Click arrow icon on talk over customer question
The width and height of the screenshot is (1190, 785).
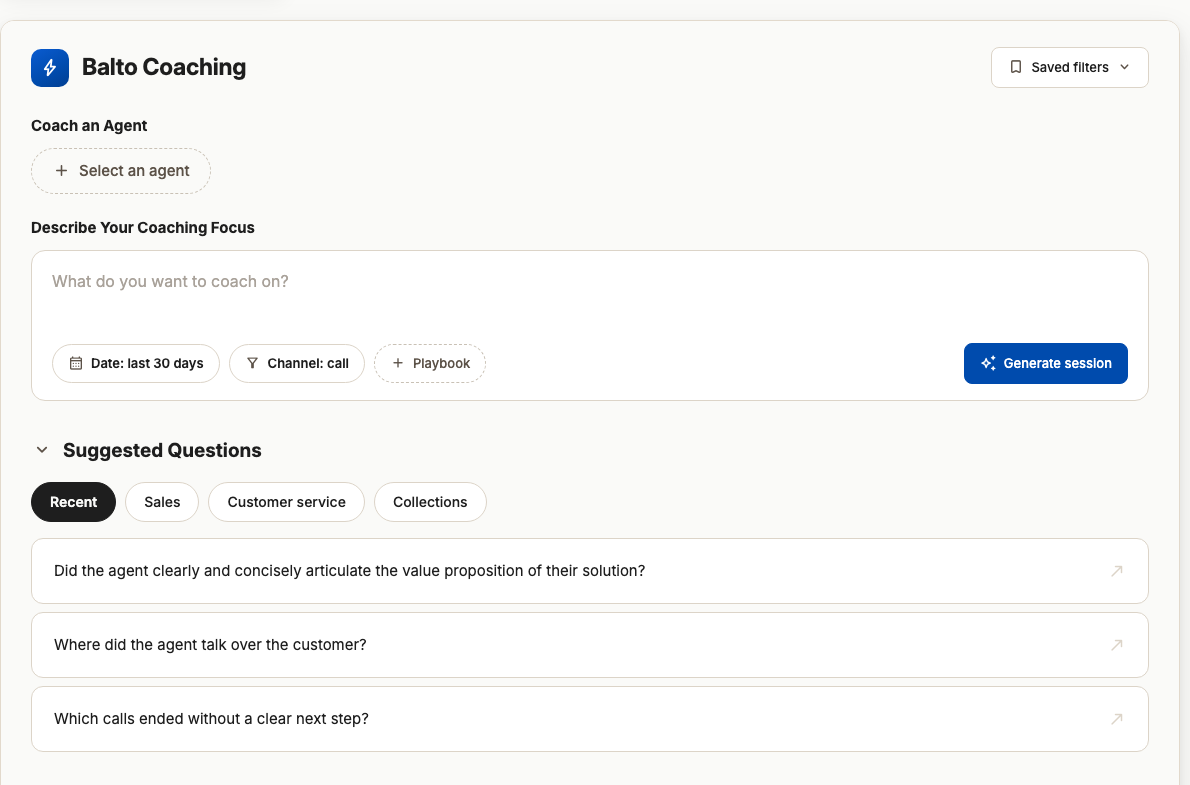1116,645
